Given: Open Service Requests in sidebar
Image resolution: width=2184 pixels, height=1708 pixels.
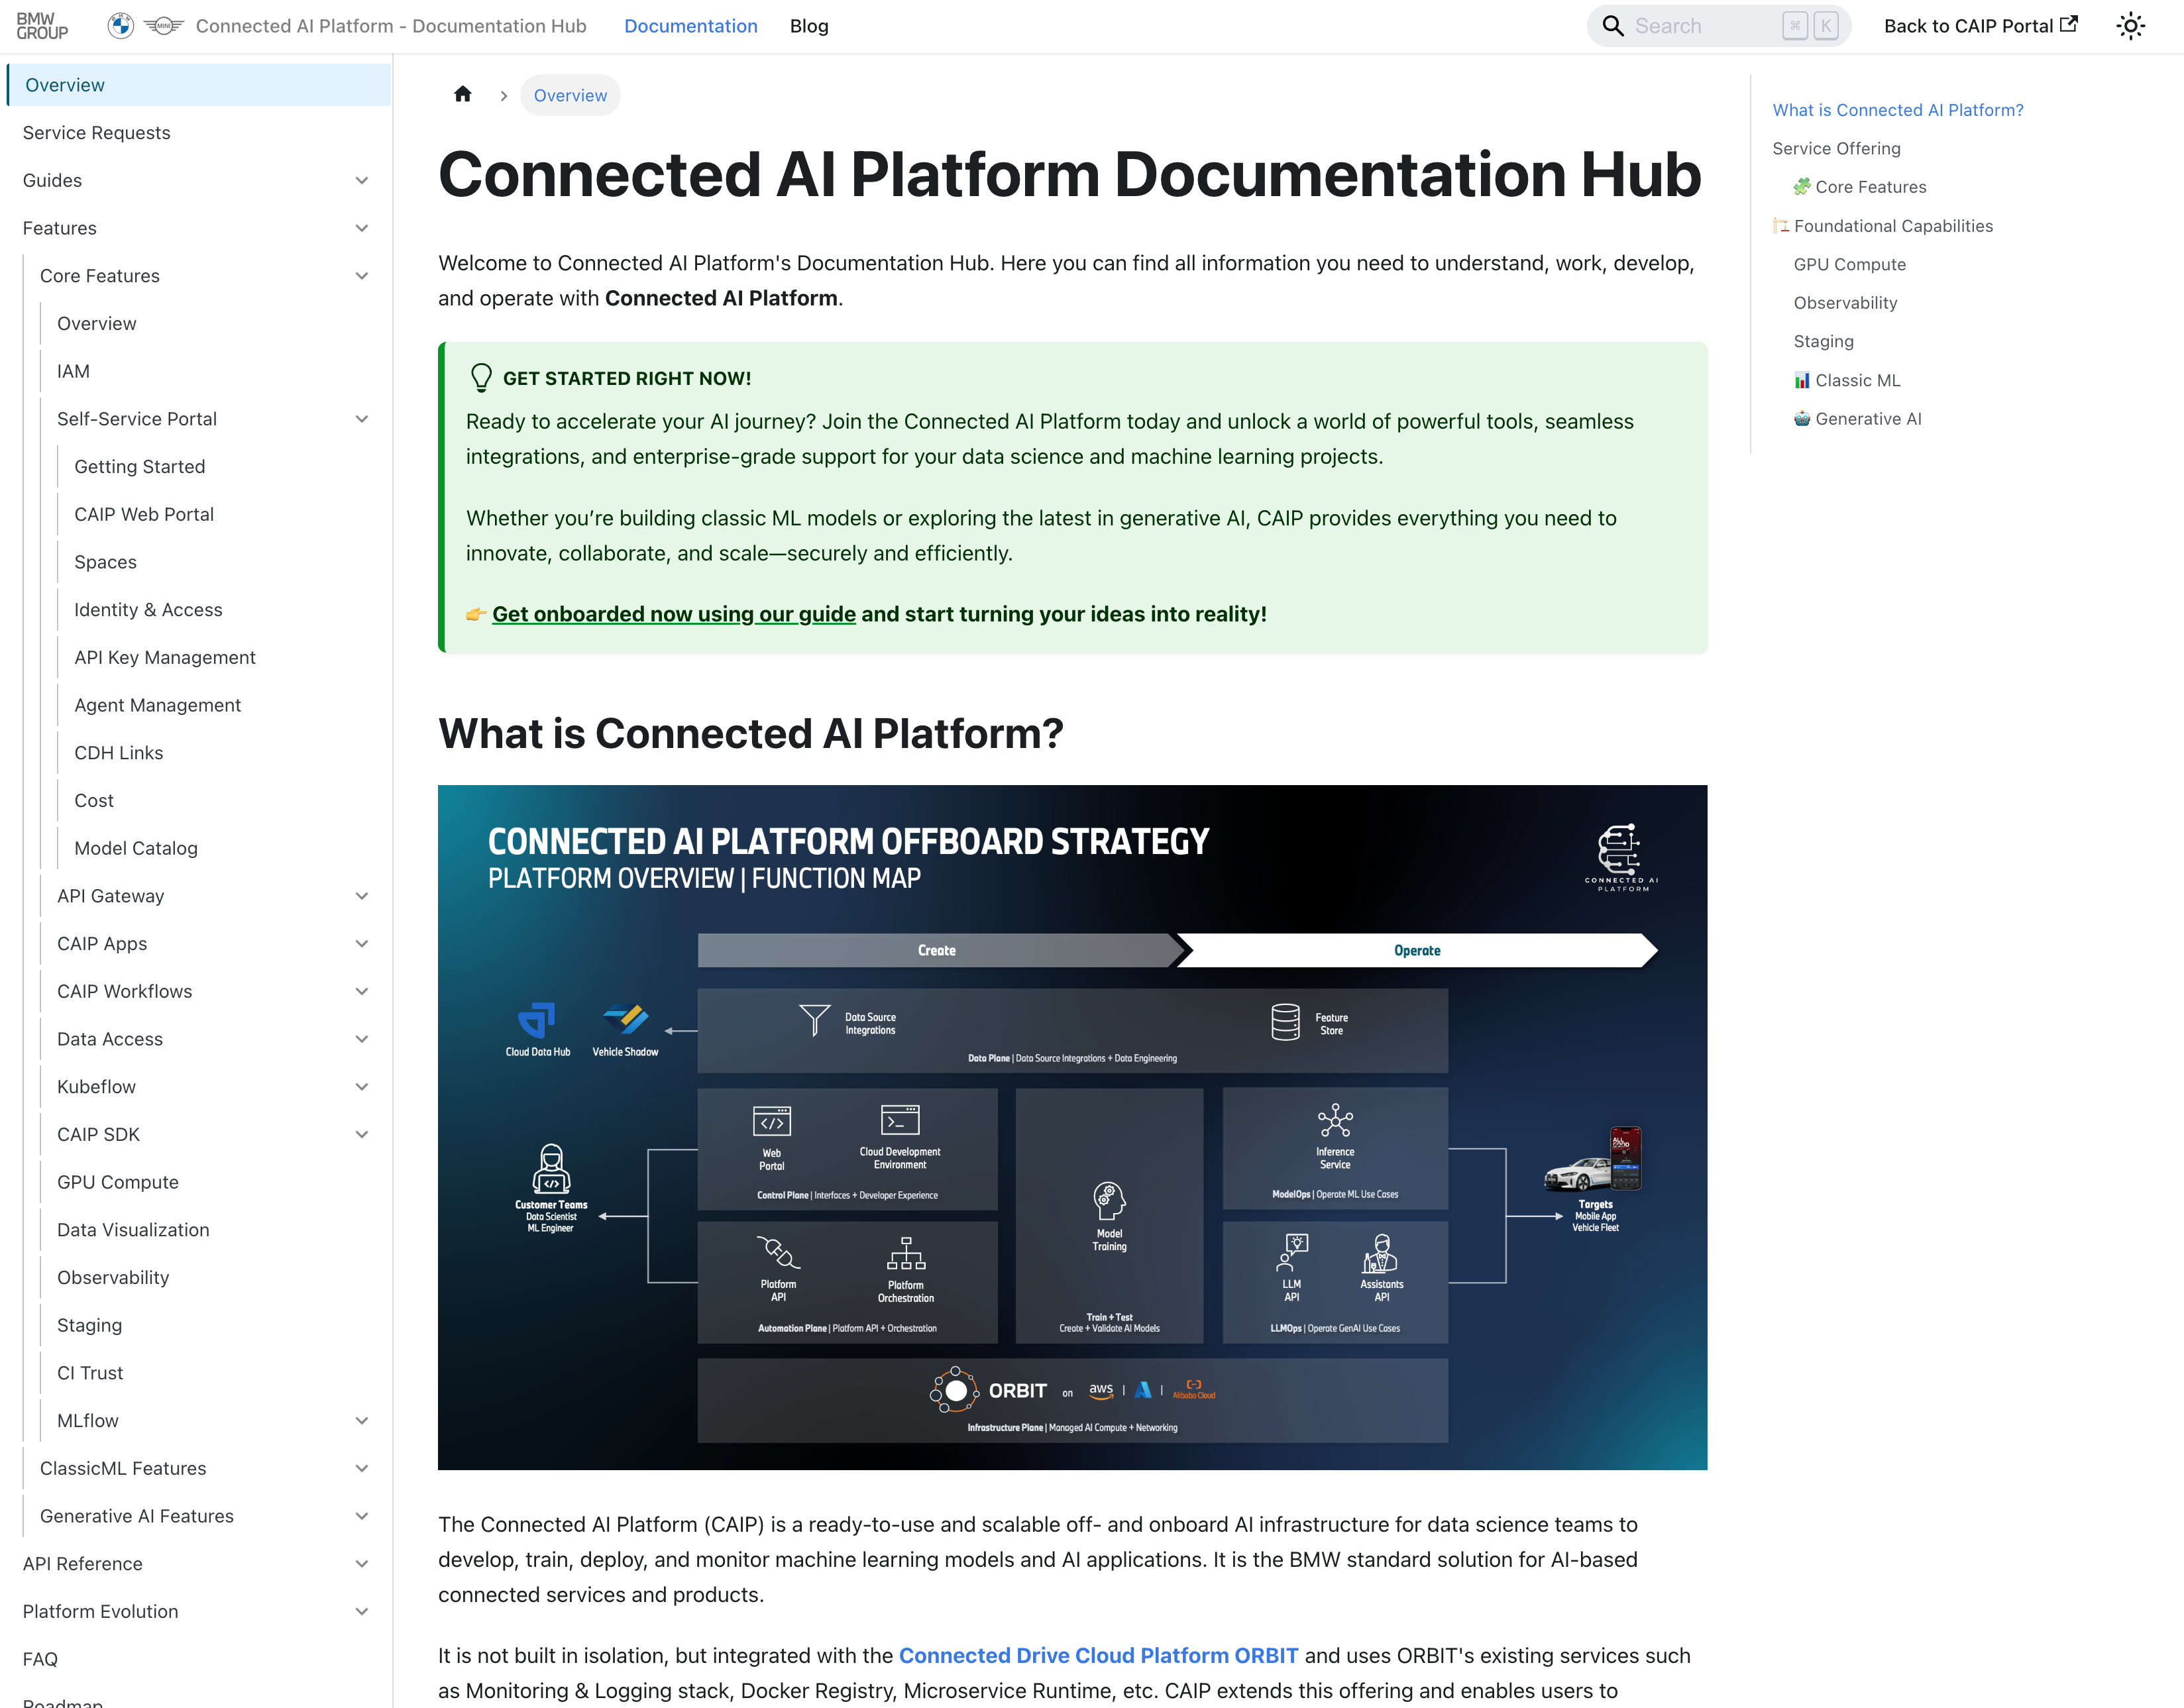Looking at the screenshot, I should pyautogui.click(x=96, y=133).
